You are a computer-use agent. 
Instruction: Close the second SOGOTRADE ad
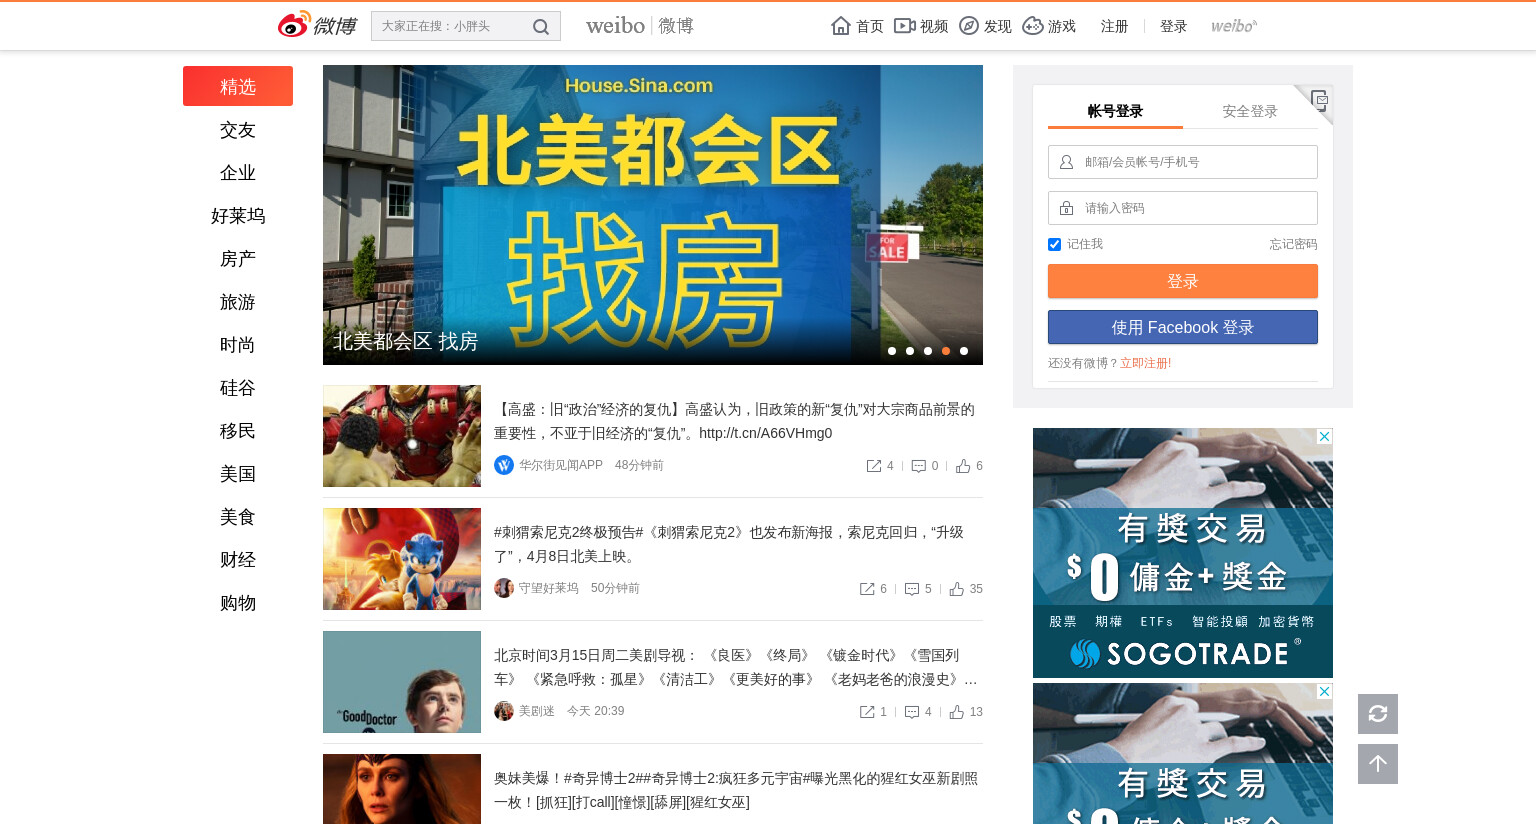point(1324,692)
